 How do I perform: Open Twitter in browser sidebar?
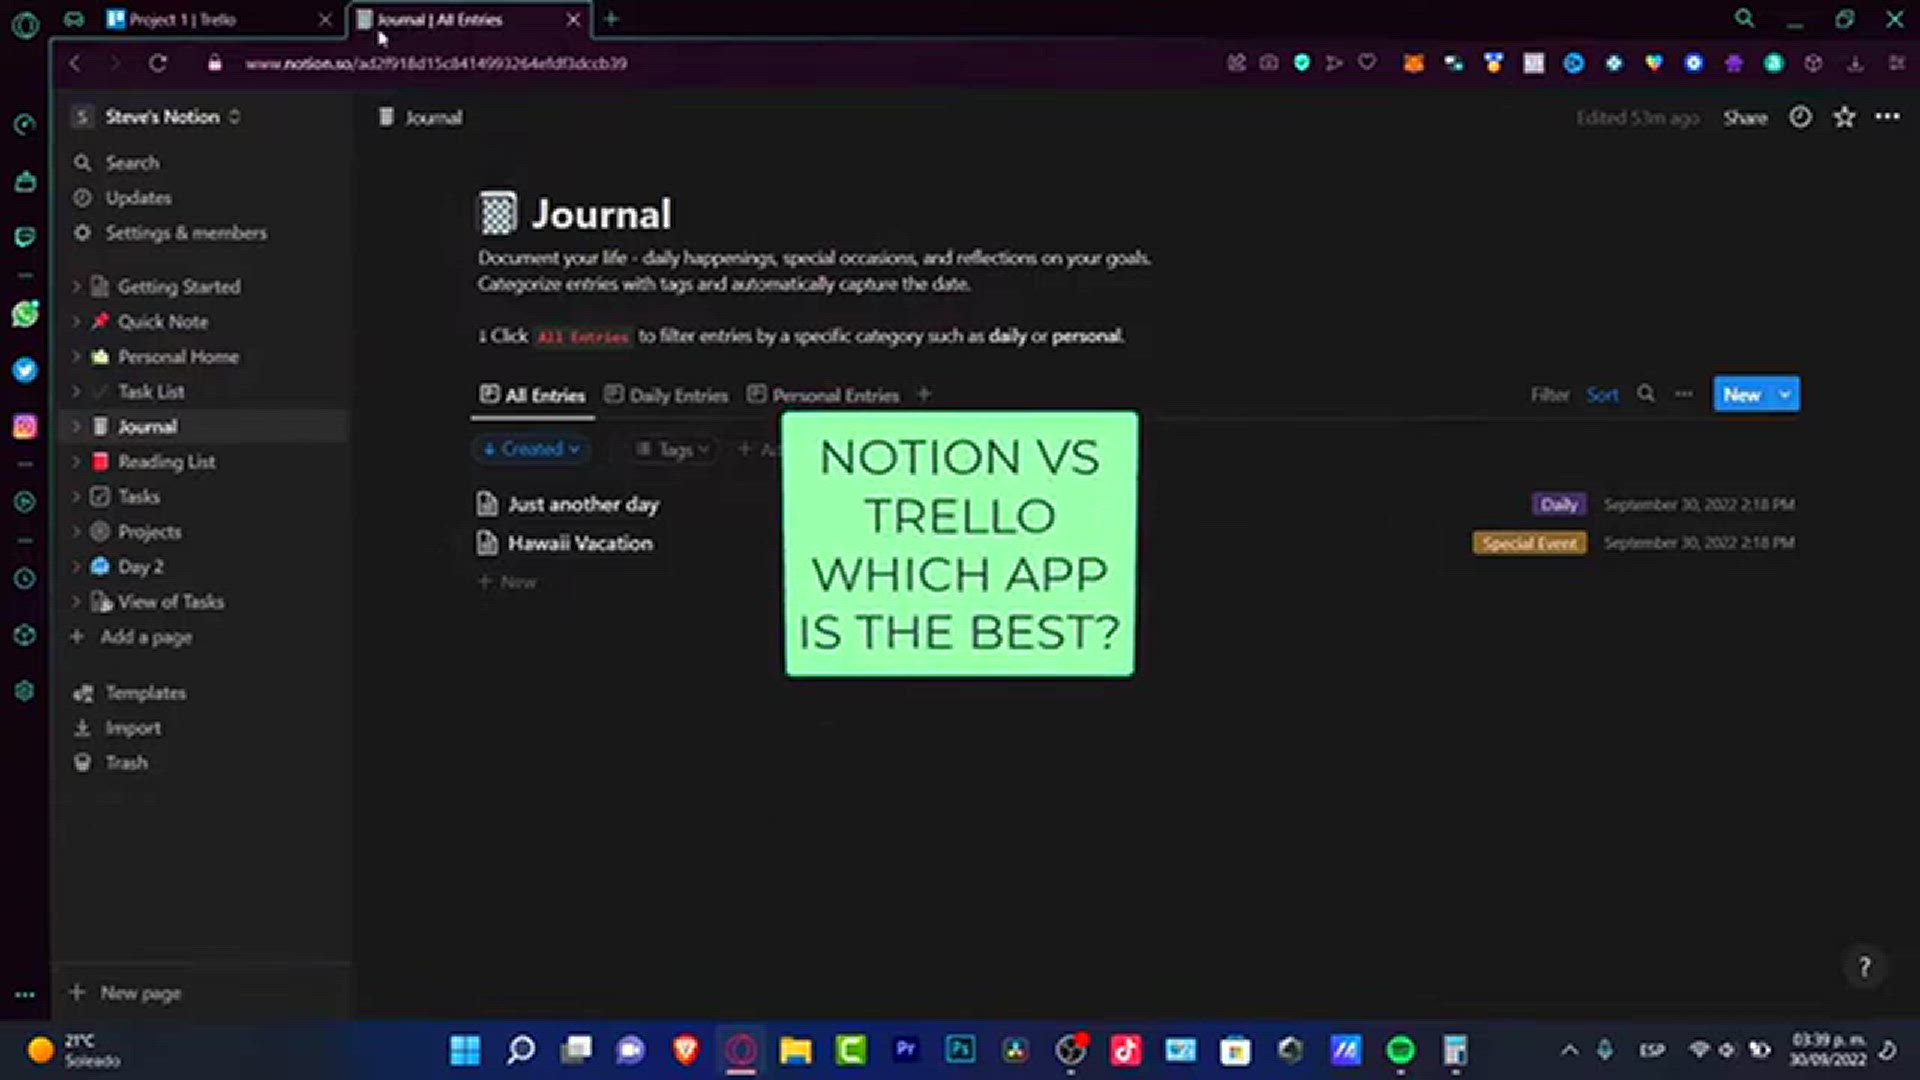tap(25, 370)
